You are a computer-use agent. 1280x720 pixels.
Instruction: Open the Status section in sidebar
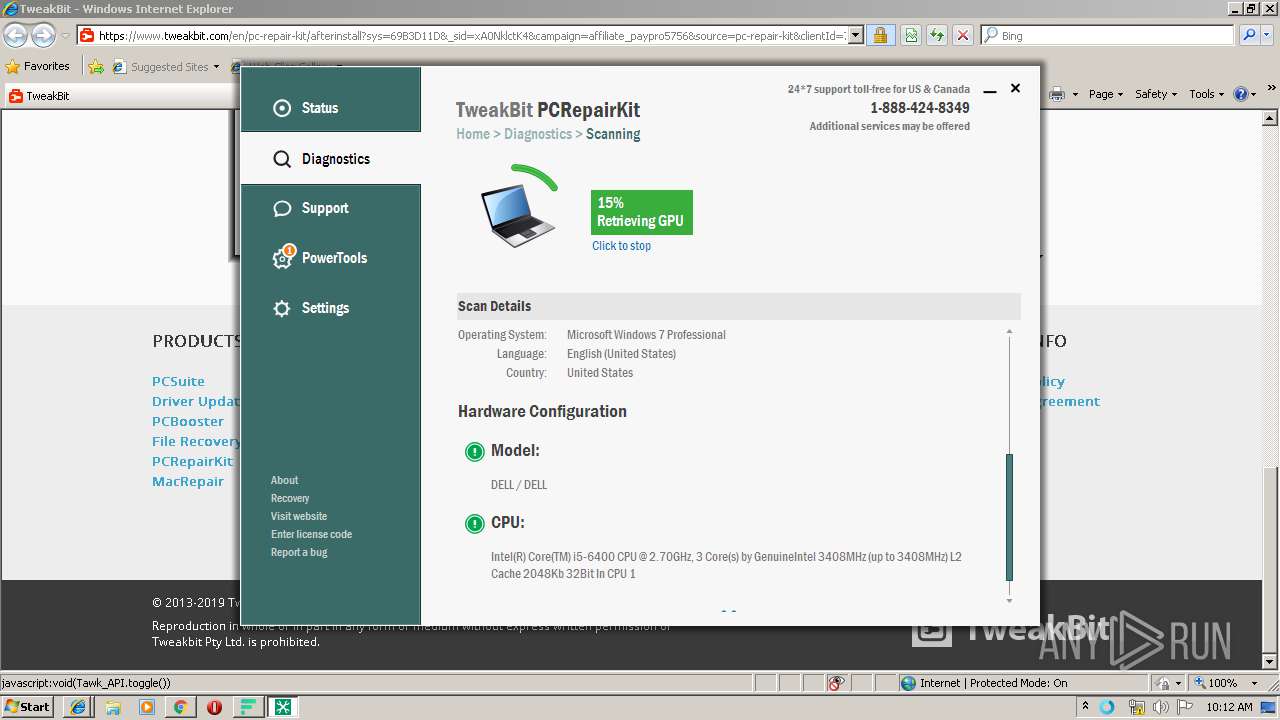(x=330, y=108)
